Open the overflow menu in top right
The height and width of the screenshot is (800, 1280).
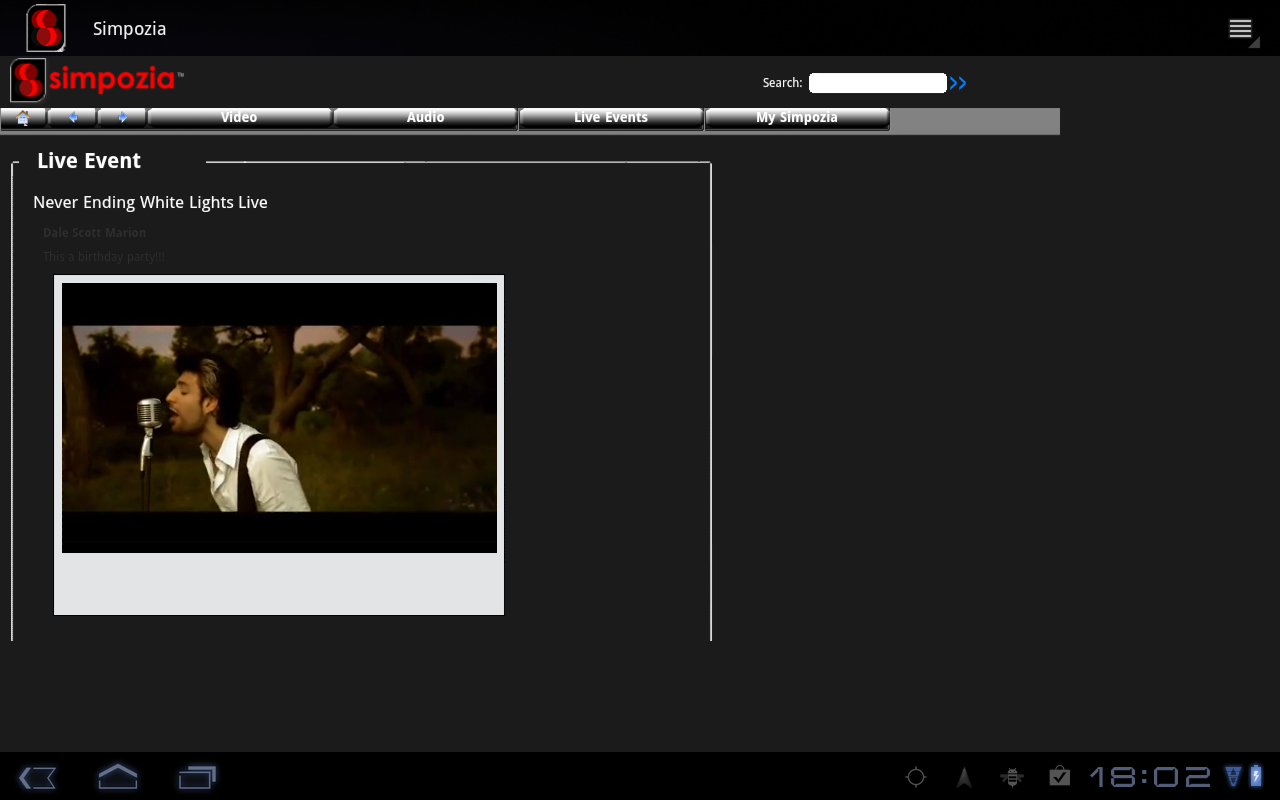click(x=1241, y=29)
